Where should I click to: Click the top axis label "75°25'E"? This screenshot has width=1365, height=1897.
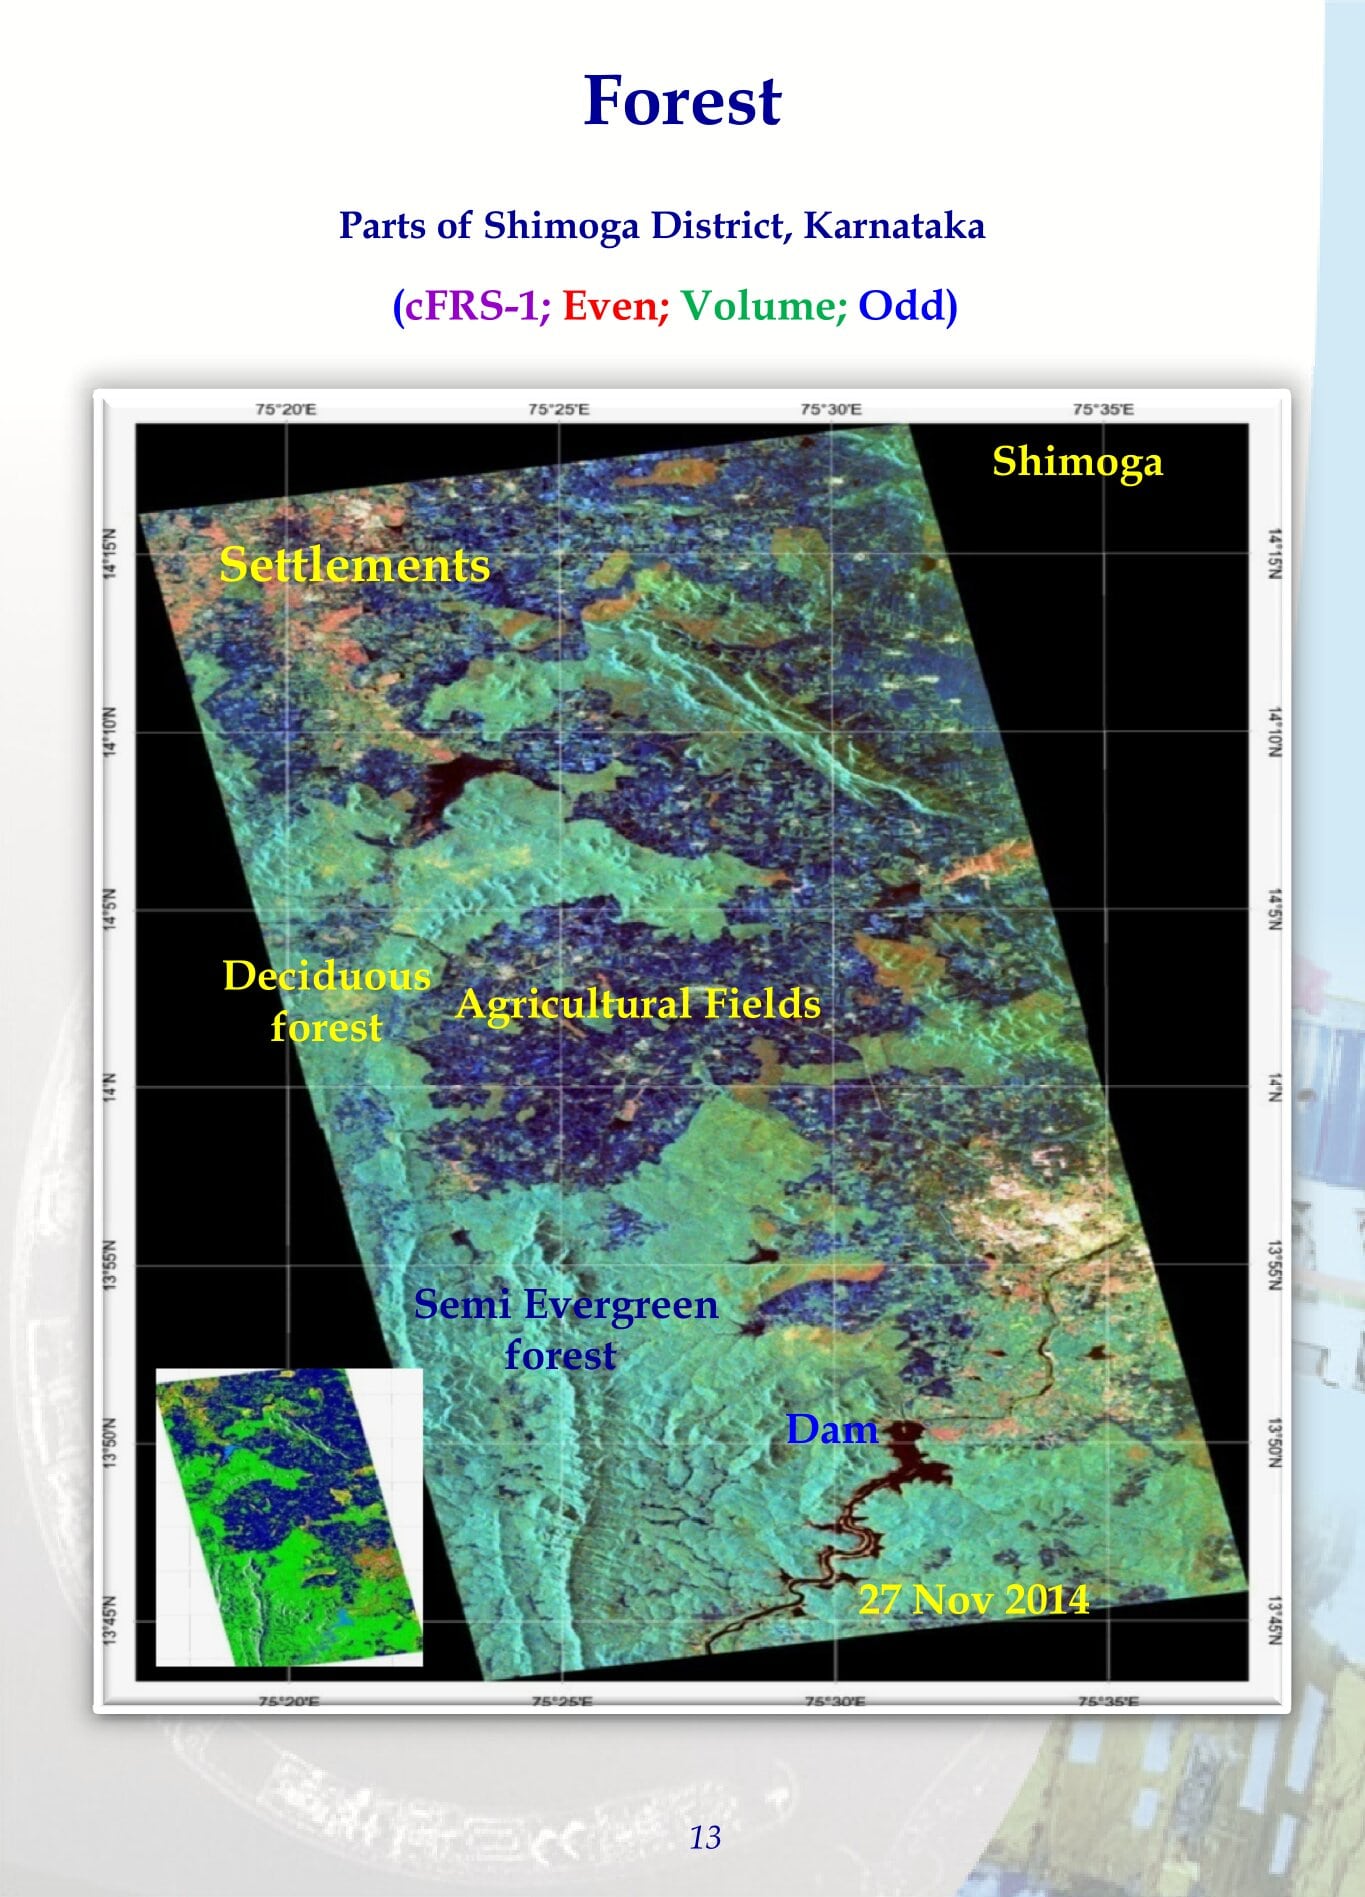click(x=558, y=409)
